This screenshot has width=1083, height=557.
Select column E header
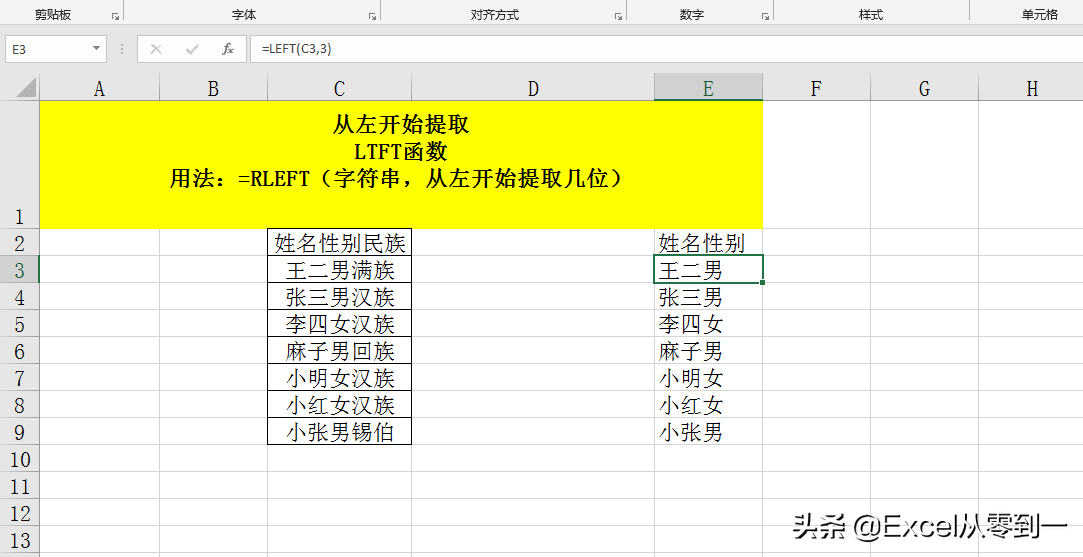(x=709, y=88)
